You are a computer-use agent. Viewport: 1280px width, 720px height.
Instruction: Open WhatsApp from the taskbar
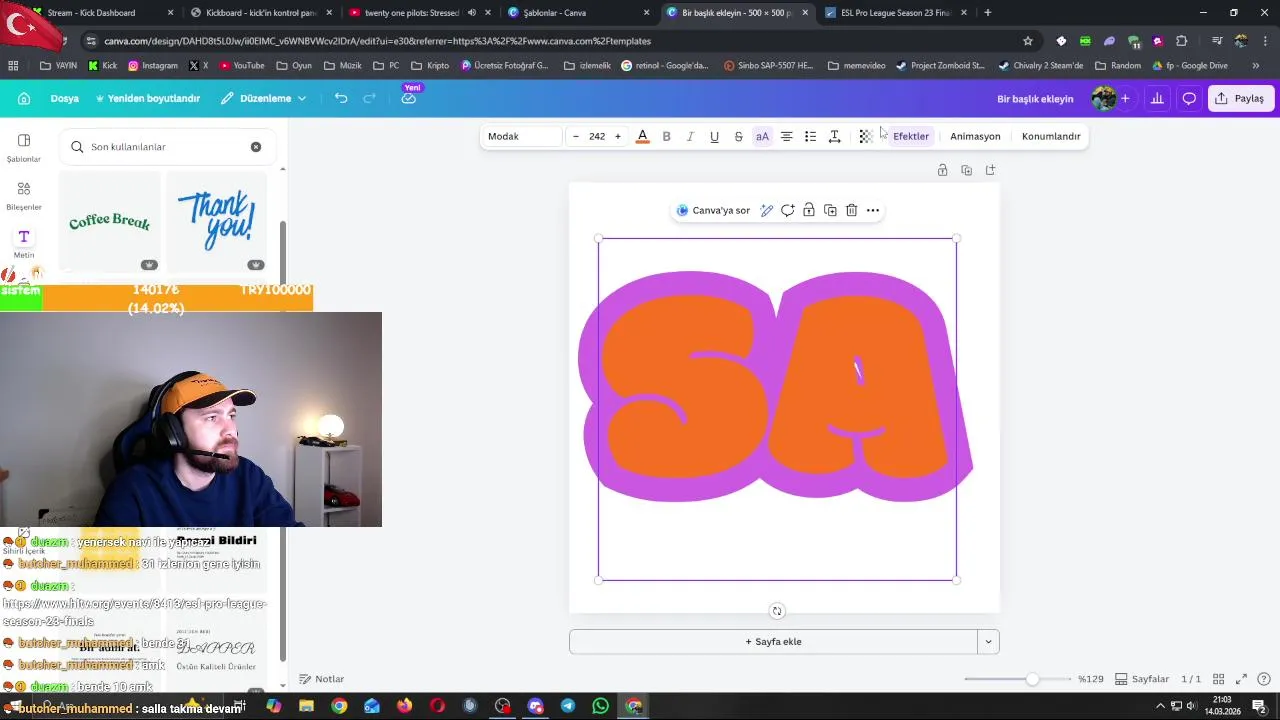click(x=600, y=706)
